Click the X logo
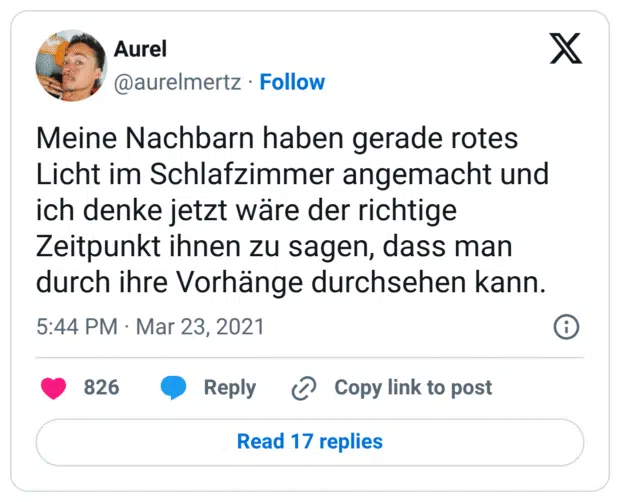620x502 pixels. point(565,48)
